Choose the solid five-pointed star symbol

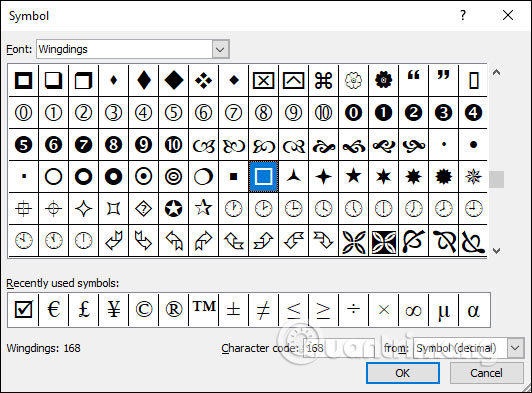(x=353, y=176)
